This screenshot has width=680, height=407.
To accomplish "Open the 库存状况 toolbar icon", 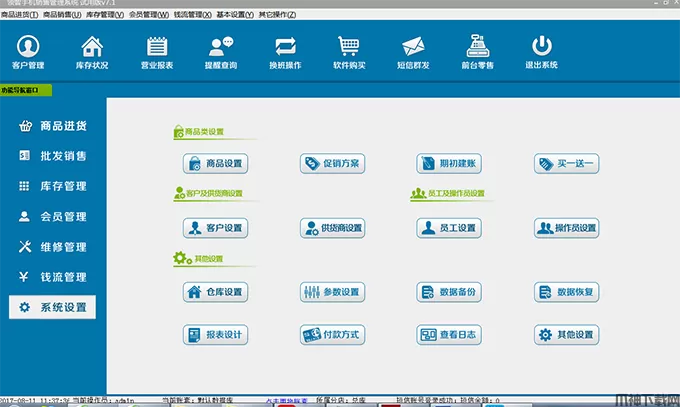I will (x=92, y=52).
